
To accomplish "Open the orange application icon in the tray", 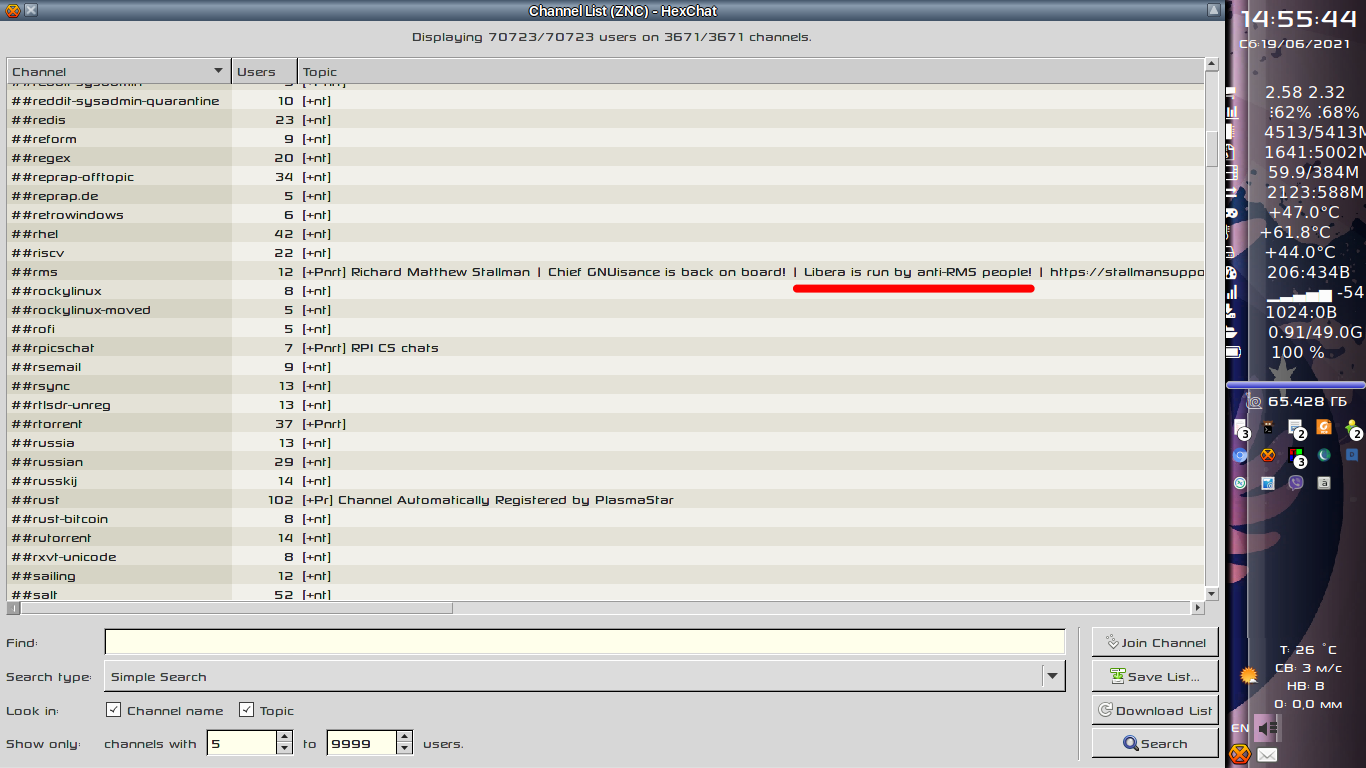I will pyautogui.click(x=1324, y=427).
